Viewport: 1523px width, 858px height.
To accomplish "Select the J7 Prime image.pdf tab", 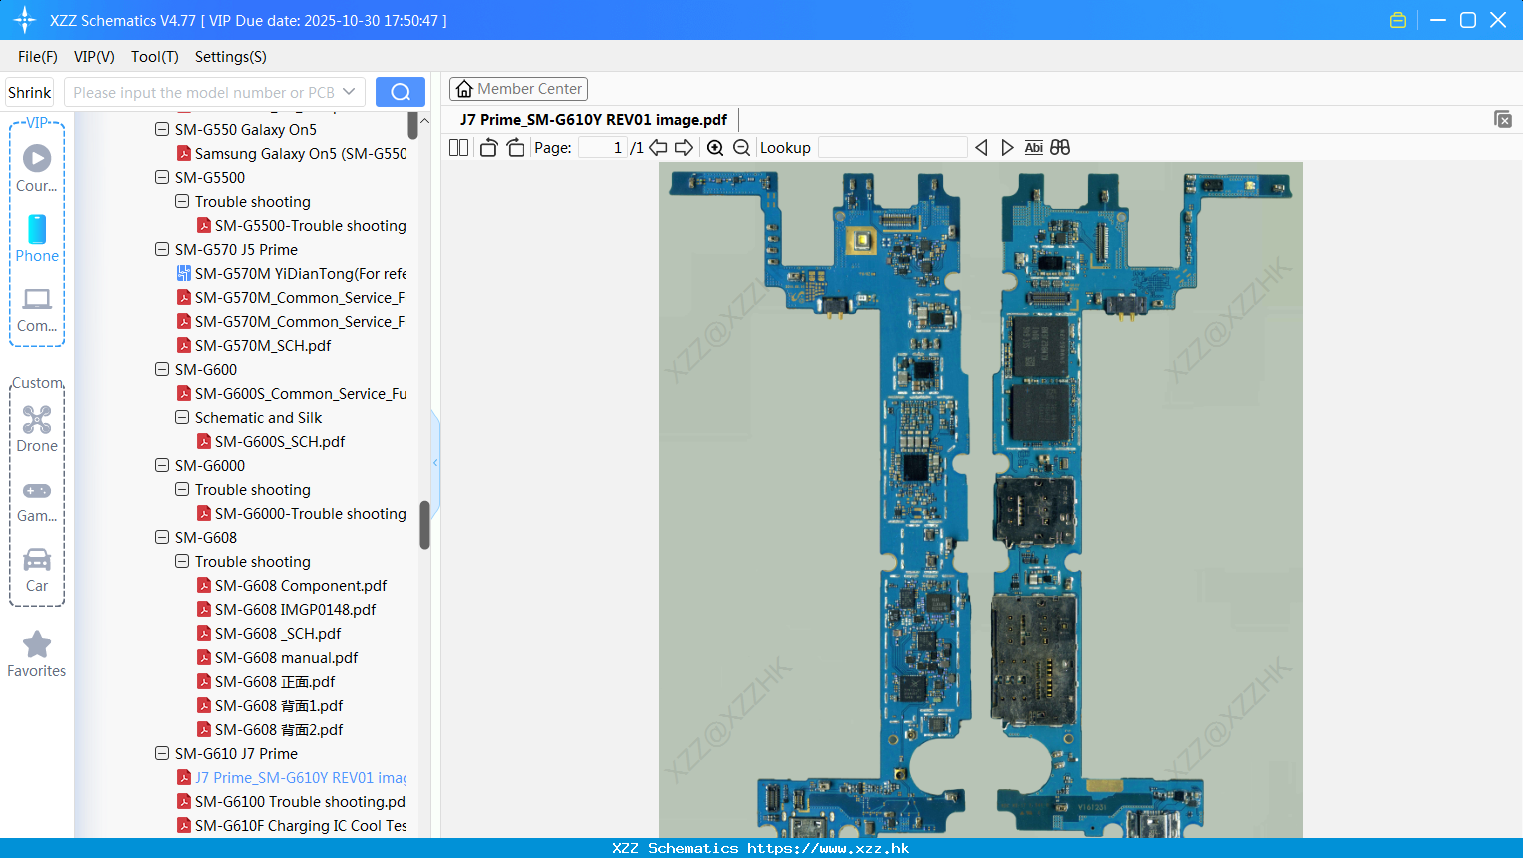I will [593, 119].
